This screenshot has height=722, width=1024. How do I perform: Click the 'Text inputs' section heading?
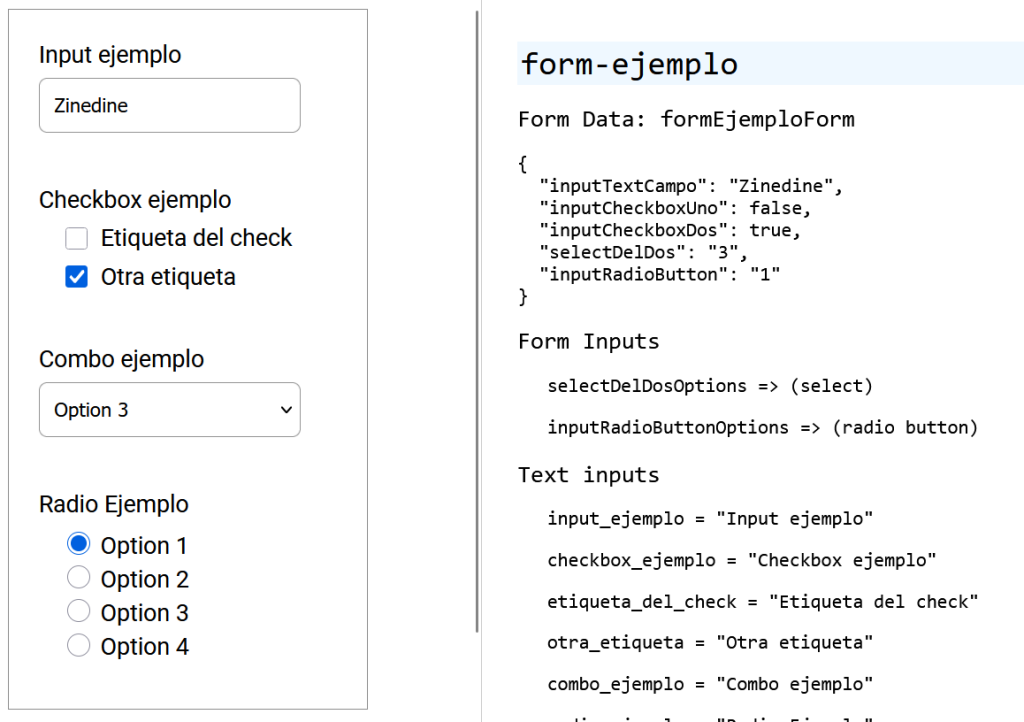coord(588,475)
